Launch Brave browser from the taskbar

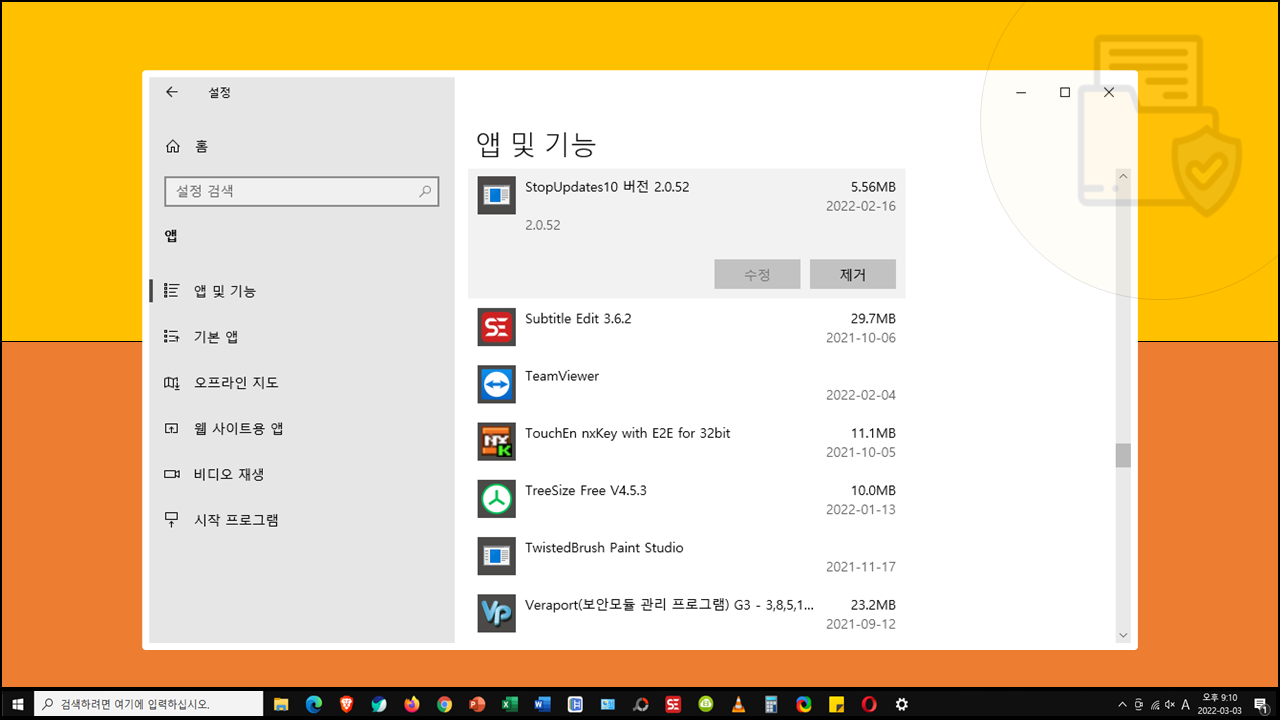(x=346, y=704)
